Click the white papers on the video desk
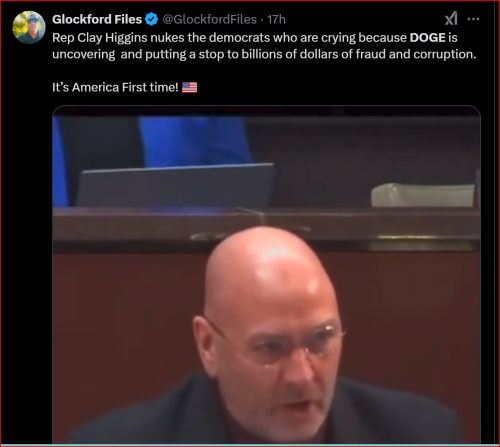Screen dimensions: 500x447 [423, 195]
